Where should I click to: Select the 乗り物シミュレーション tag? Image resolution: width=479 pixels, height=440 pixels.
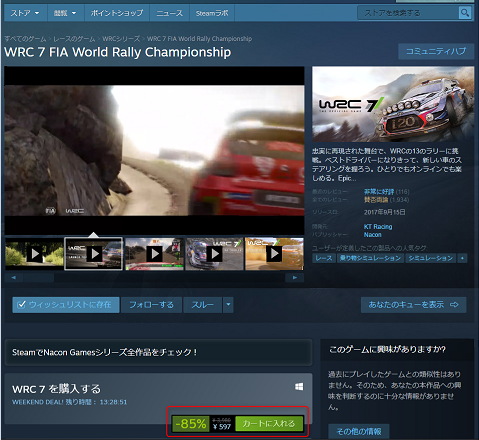pyautogui.click(x=370, y=258)
